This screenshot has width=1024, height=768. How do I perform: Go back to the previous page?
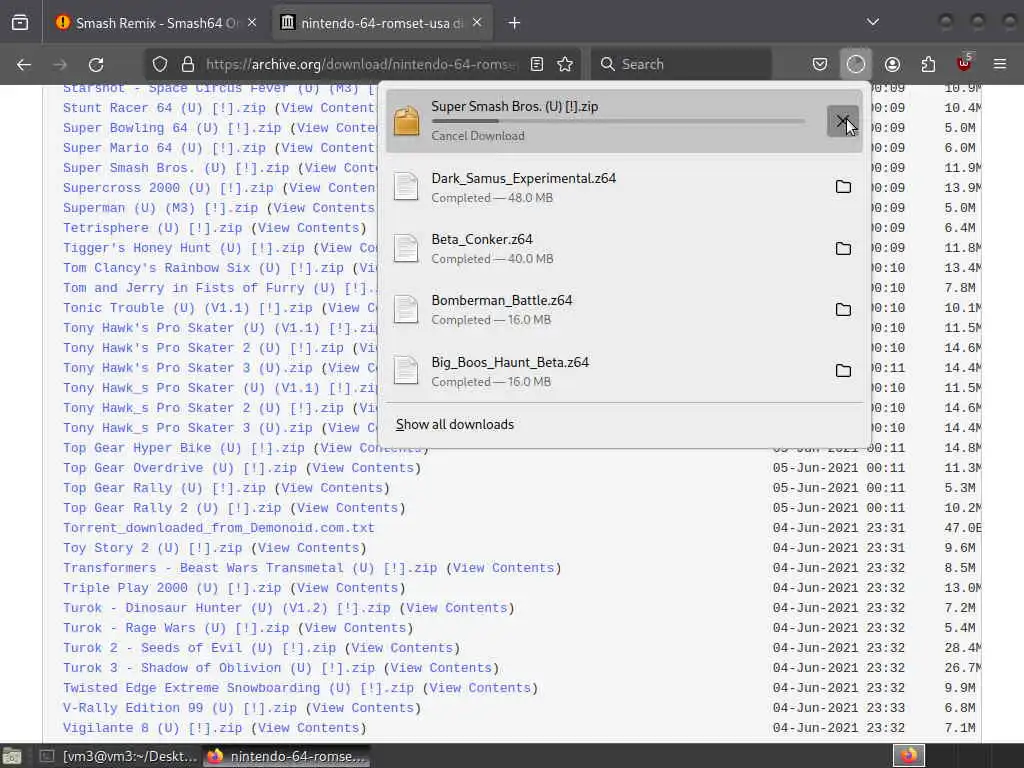click(24, 64)
